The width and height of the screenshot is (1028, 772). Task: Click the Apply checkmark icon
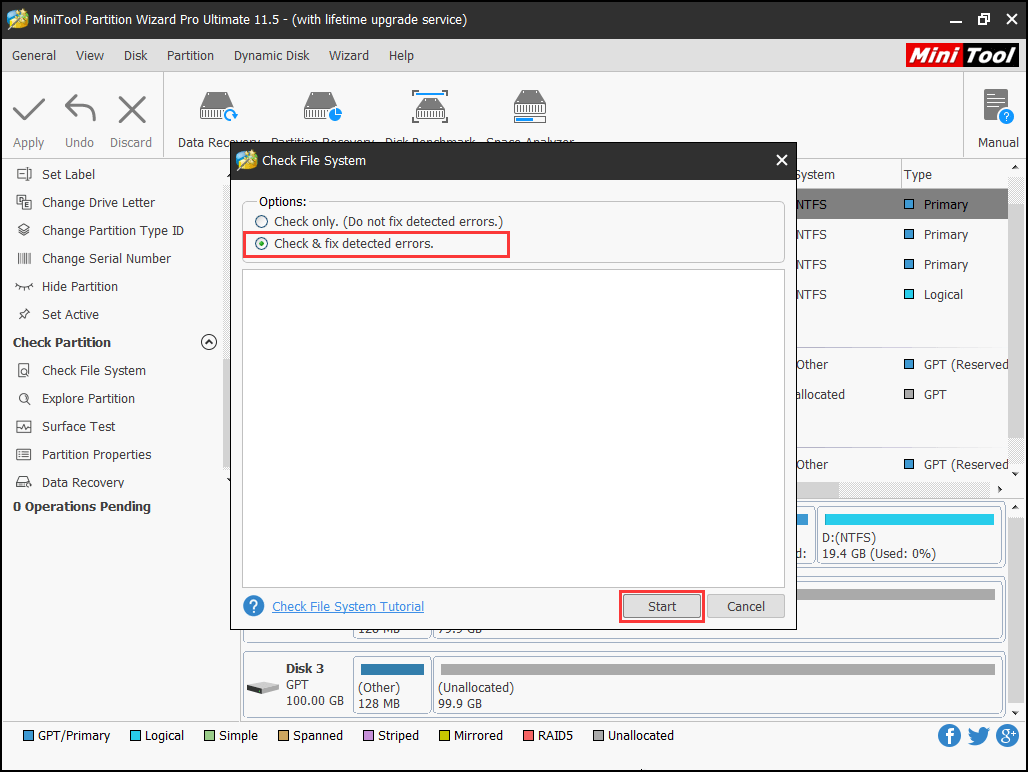pos(29,109)
